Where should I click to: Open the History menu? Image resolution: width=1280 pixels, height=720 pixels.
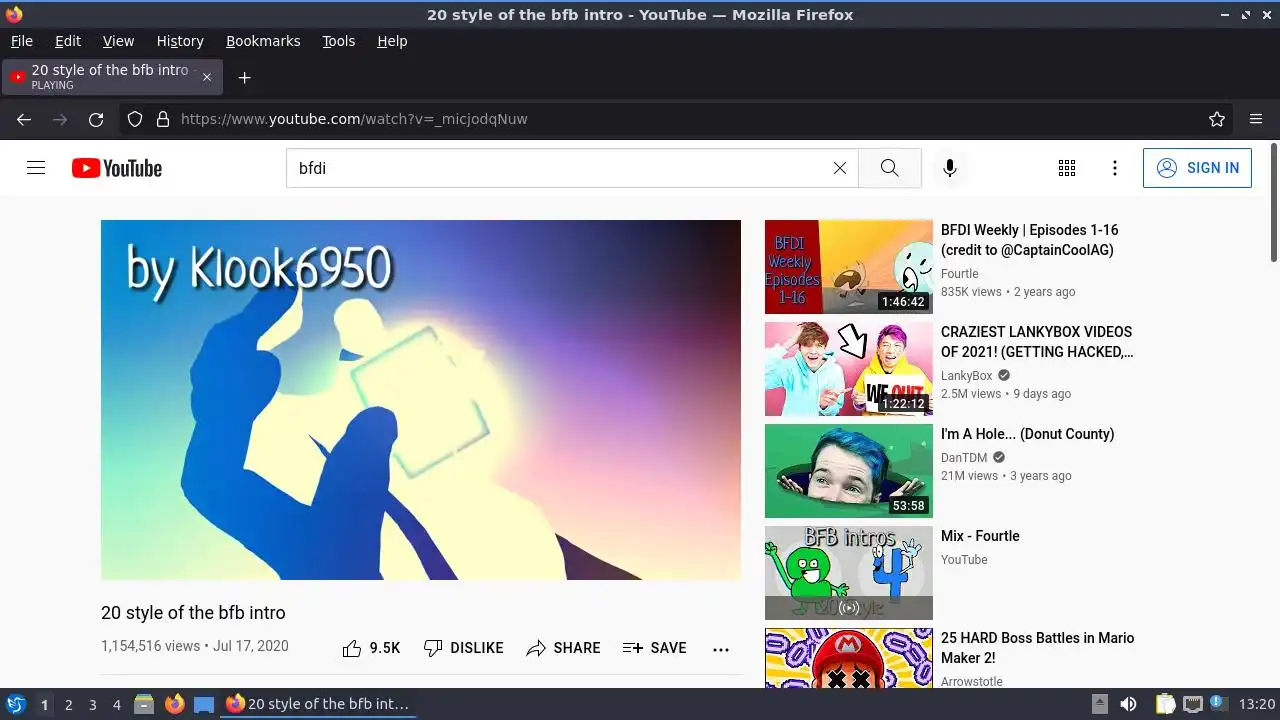tap(180, 41)
